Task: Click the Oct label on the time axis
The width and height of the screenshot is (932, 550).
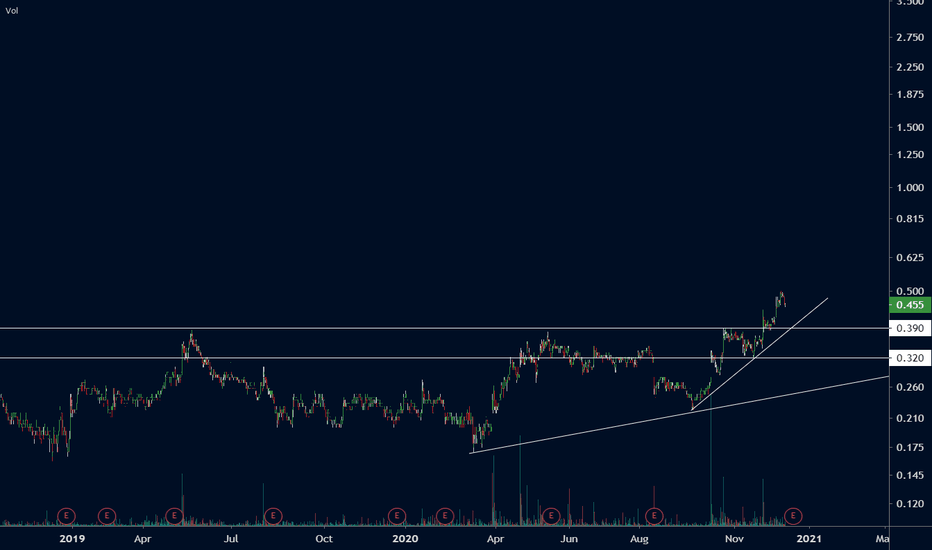Action: pyautogui.click(x=324, y=539)
